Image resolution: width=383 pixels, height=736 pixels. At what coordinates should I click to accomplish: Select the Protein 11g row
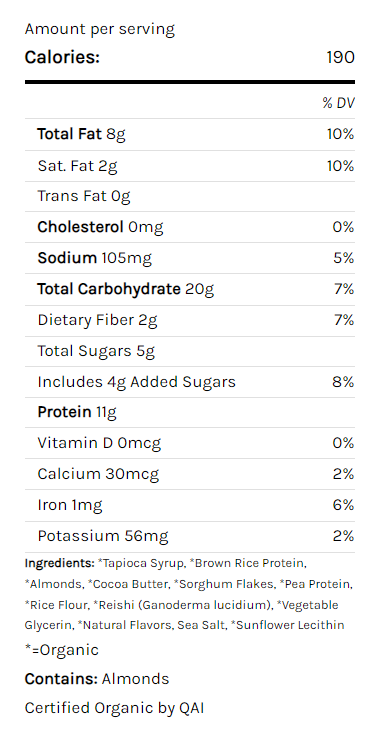(190, 412)
